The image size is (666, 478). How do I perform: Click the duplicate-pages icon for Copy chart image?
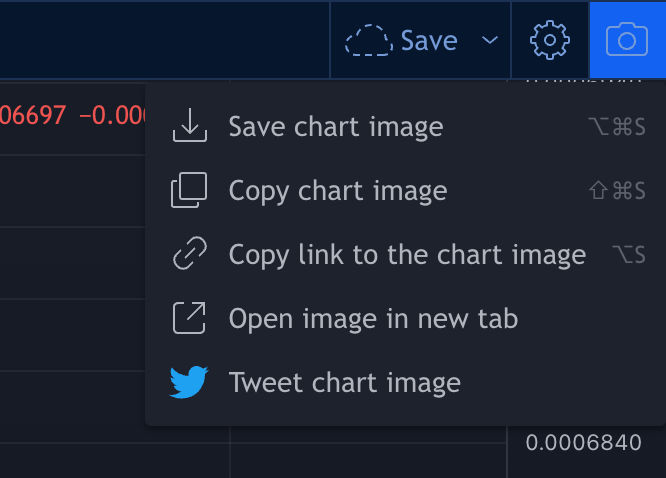(x=189, y=191)
